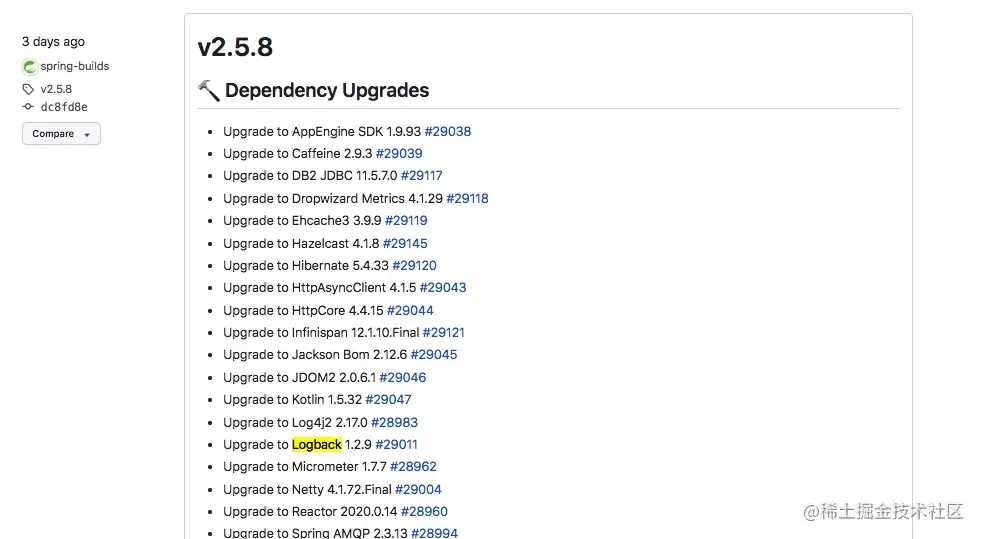The height and width of the screenshot is (539, 981).
Task: Open the spring-builds user link
Action: coord(74,66)
